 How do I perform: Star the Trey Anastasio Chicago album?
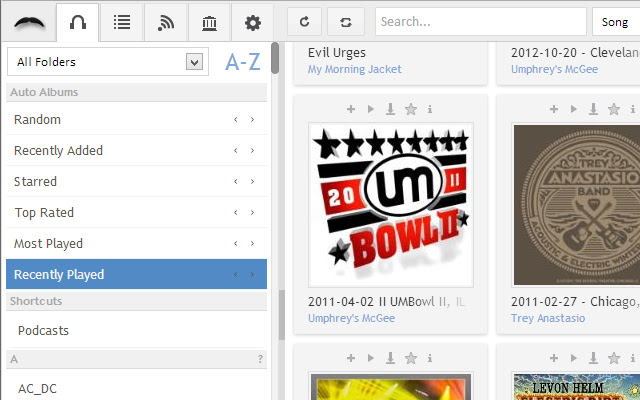[614, 109]
